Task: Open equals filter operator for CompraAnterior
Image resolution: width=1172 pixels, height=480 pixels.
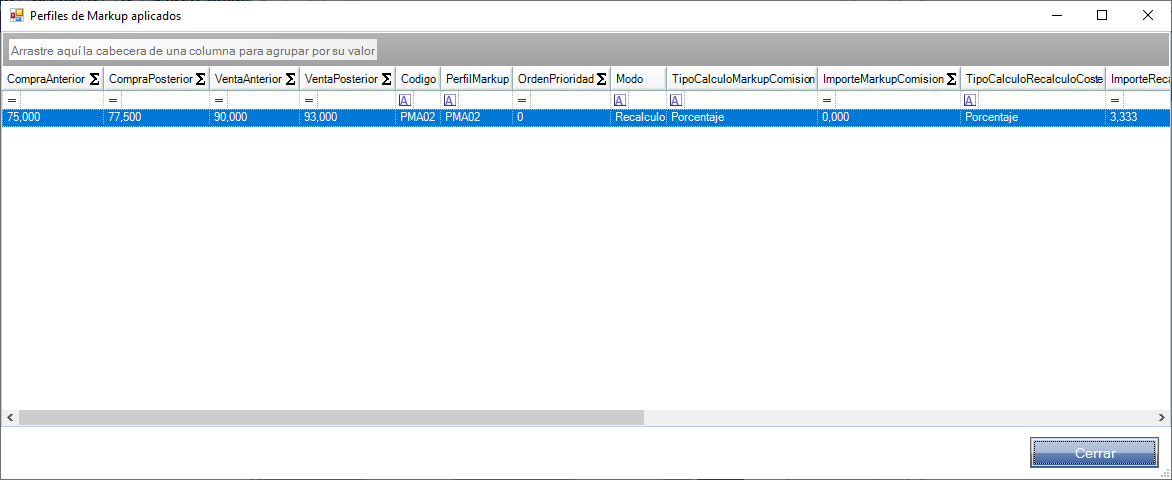Action: coord(12,100)
